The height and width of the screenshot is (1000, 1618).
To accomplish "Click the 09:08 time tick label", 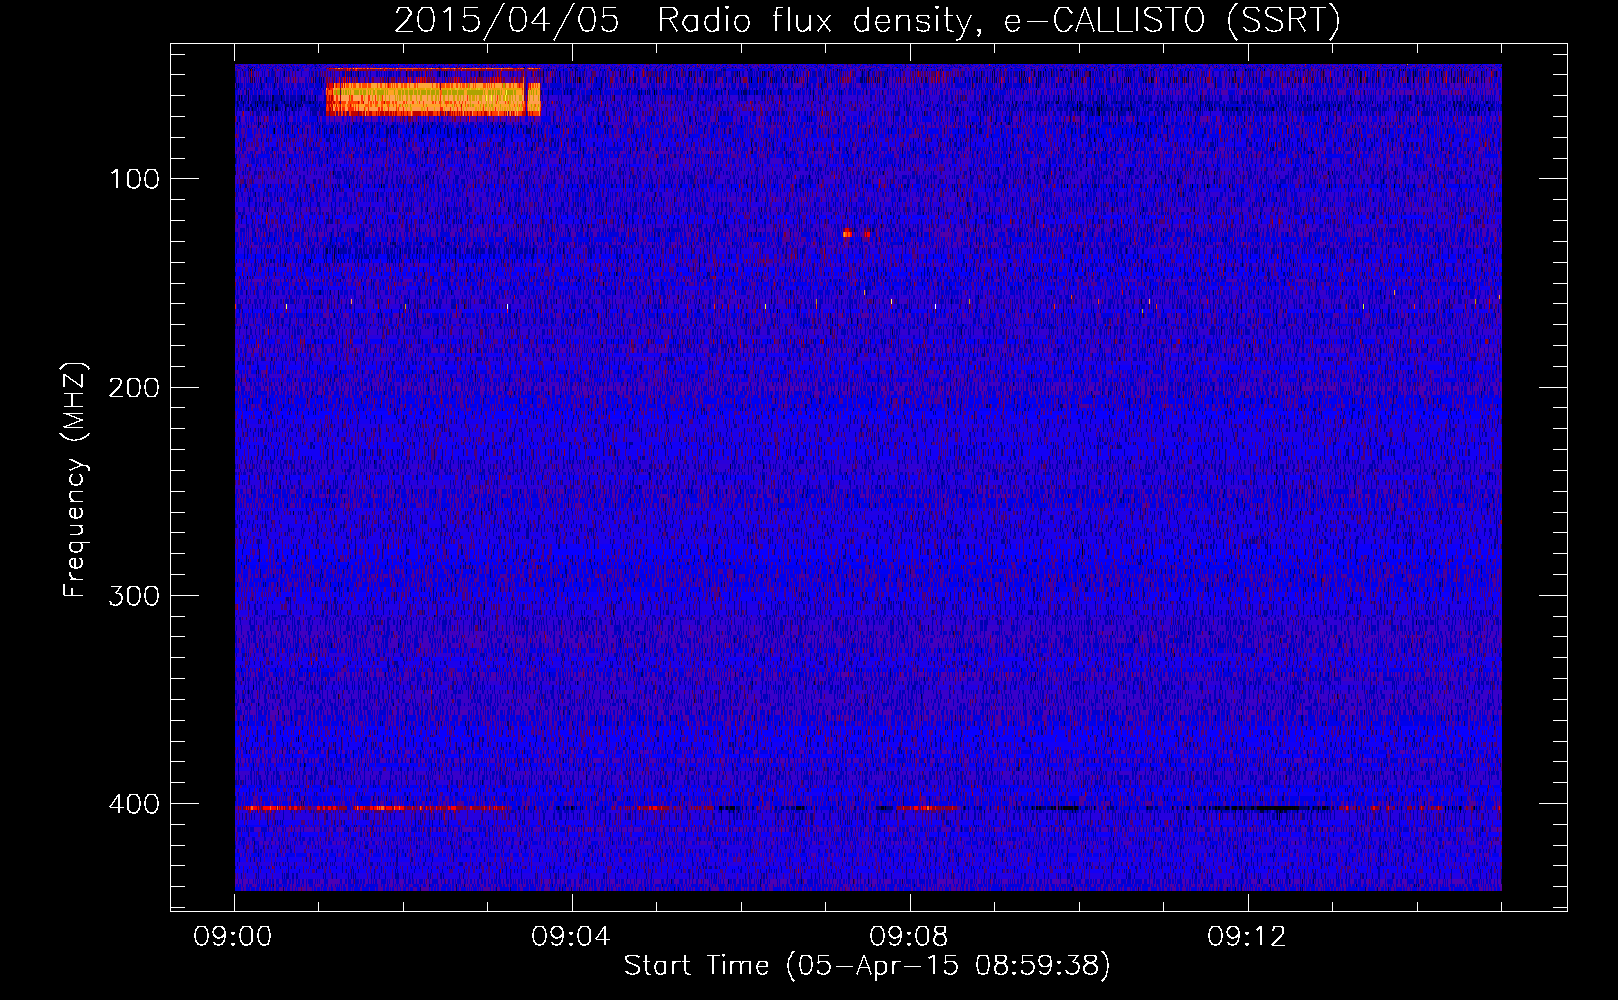I will pyautogui.click(x=909, y=937).
